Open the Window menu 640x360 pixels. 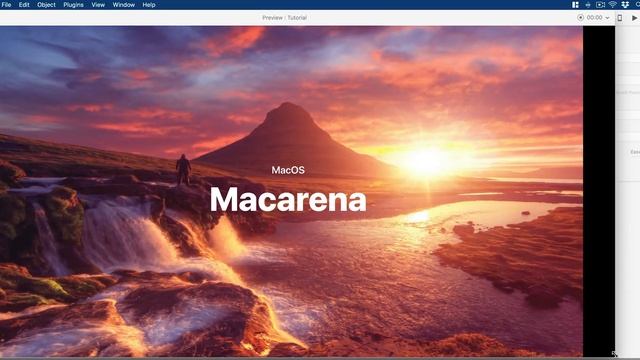[x=124, y=5]
